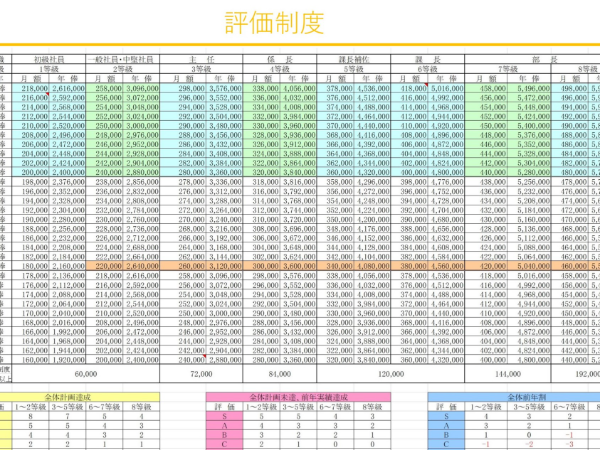The height and width of the screenshot is (450, 600).
Task: Click the 120,000 merged cell
Action: tap(391, 374)
